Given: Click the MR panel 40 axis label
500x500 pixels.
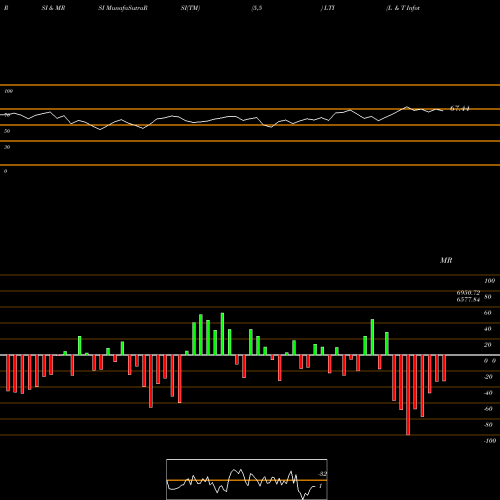Looking at the screenshot, I should [x=487, y=329].
